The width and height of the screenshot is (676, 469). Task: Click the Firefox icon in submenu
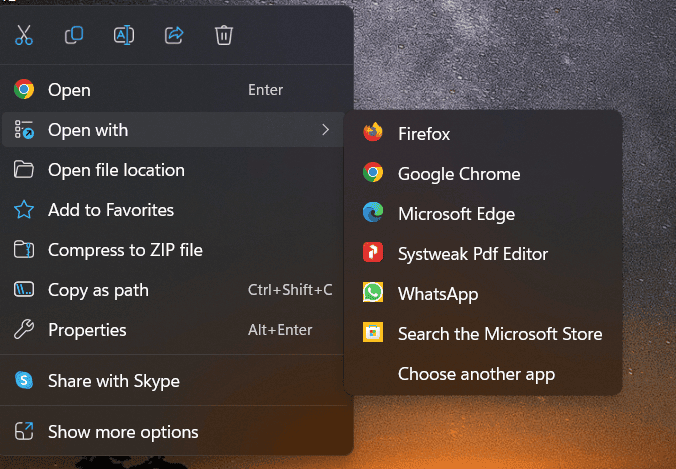[373, 133]
